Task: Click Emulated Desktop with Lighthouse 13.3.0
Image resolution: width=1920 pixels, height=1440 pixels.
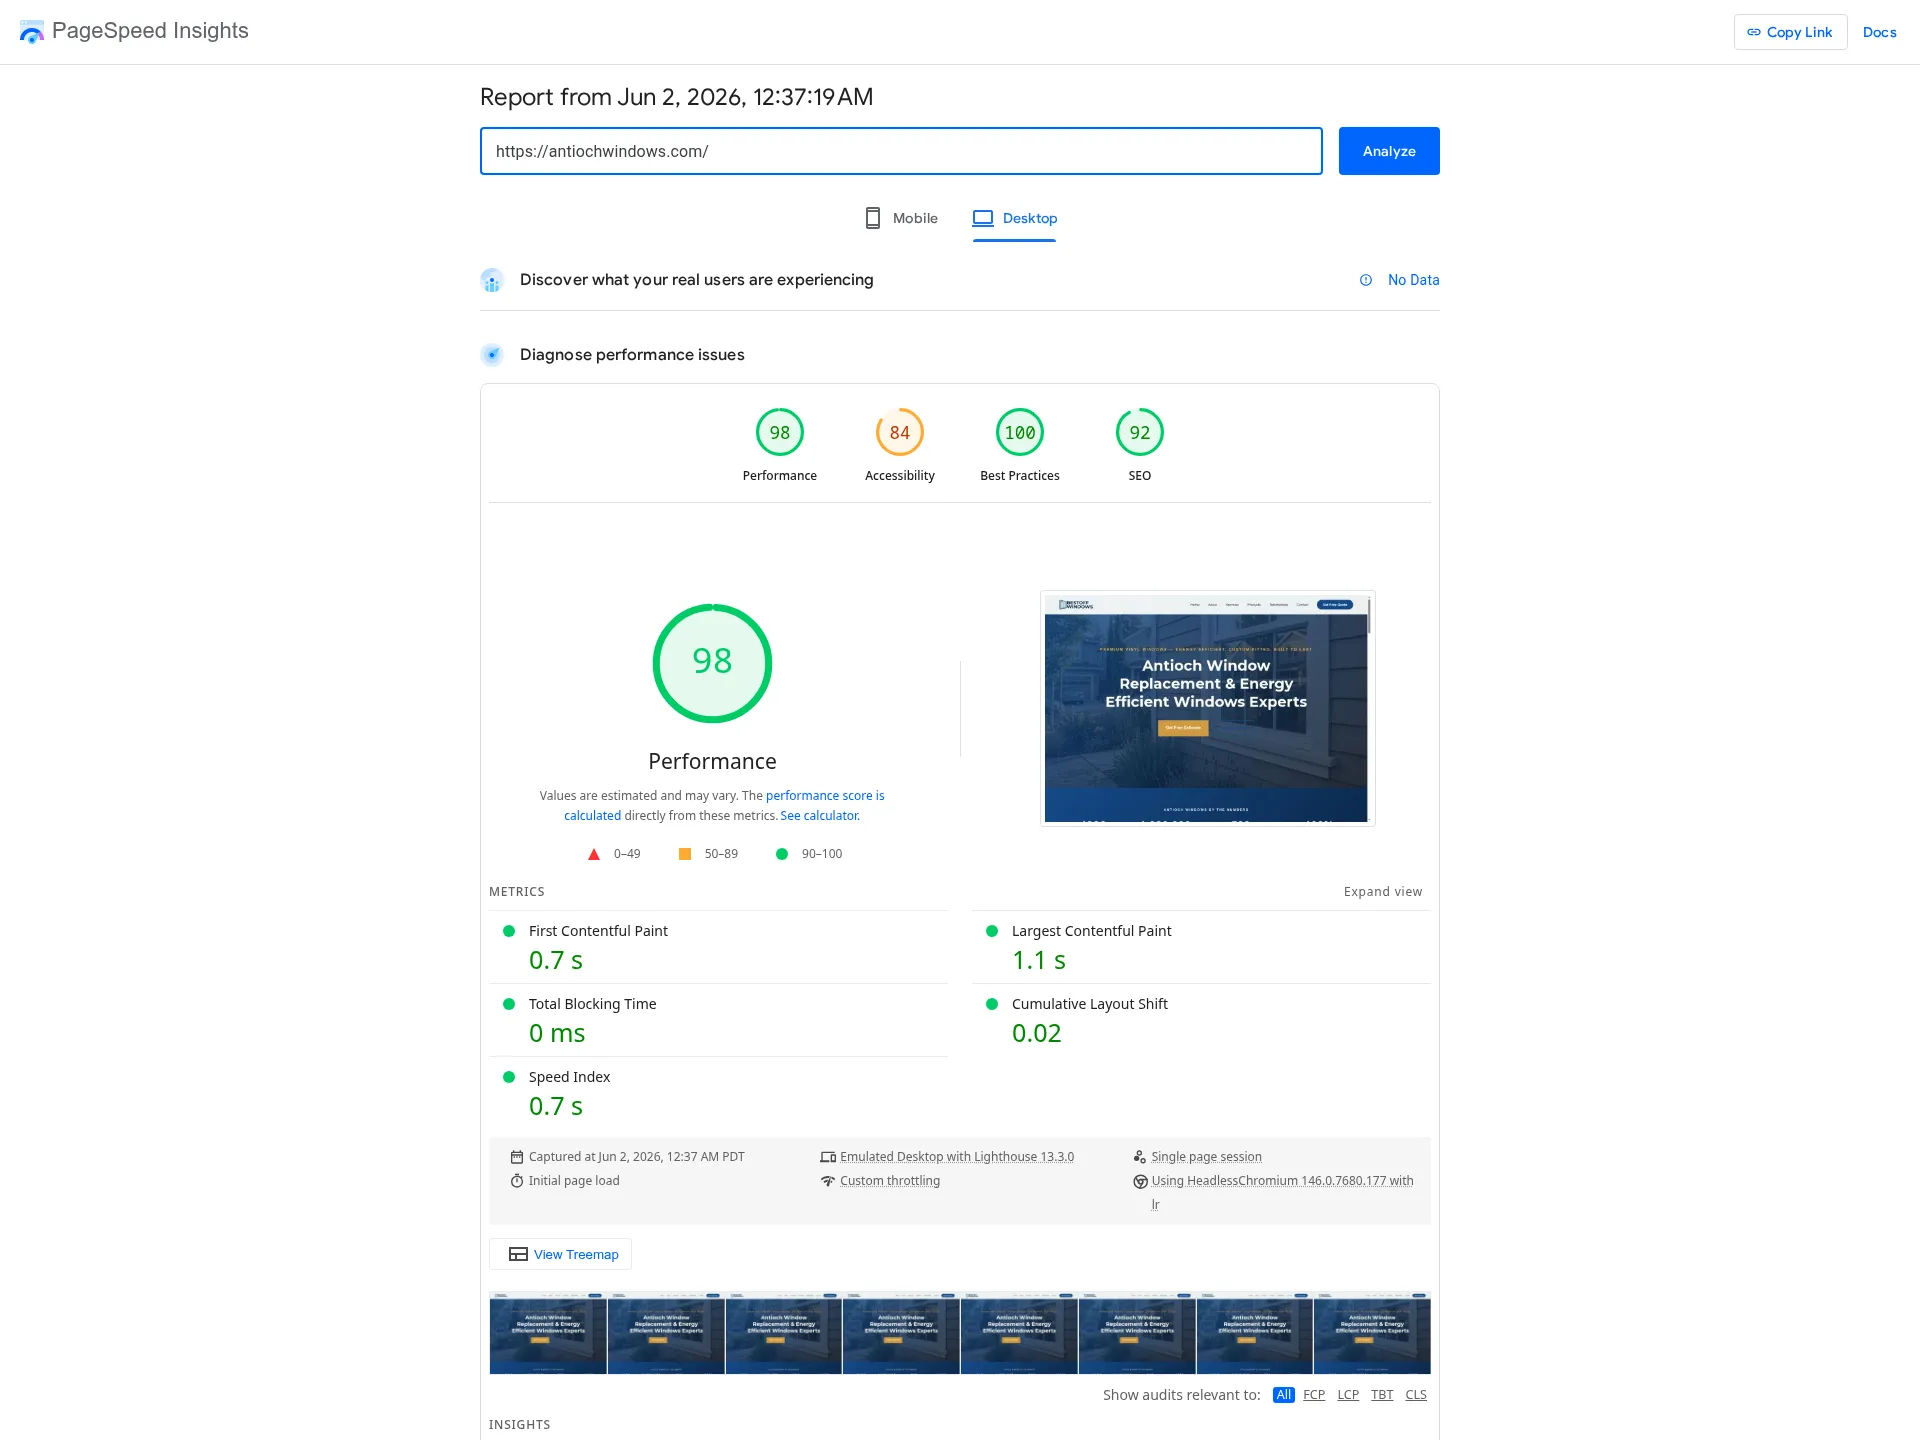Action: point(957,1157)
